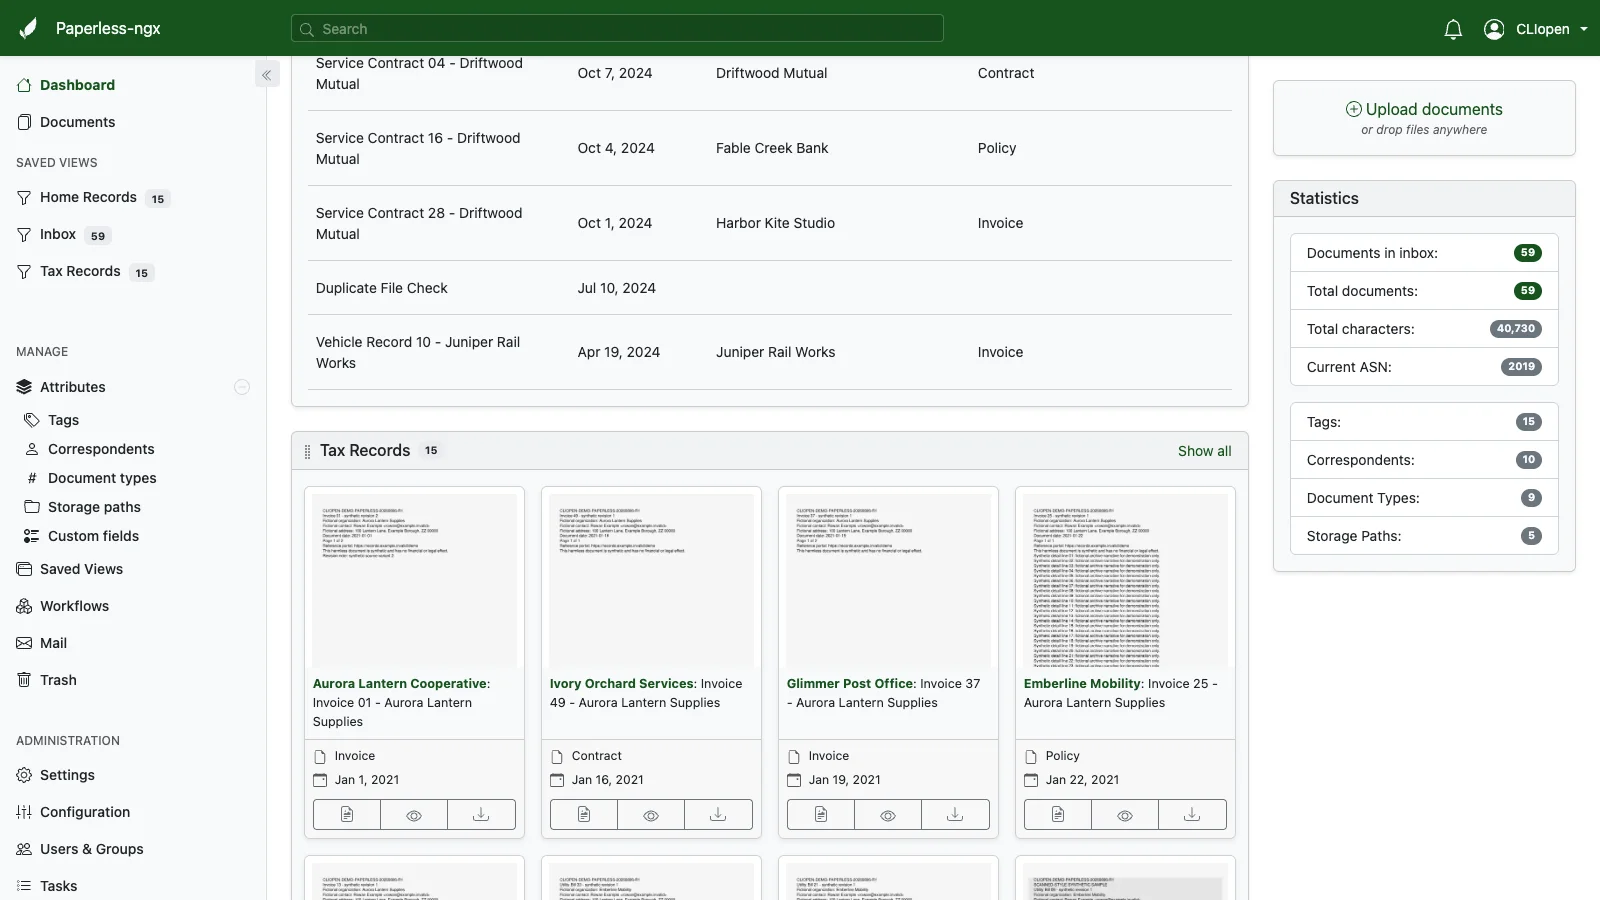Open details of Invoice 25 card
Viewport: 1600px width, 900px height.
(x=1058, y=815)
